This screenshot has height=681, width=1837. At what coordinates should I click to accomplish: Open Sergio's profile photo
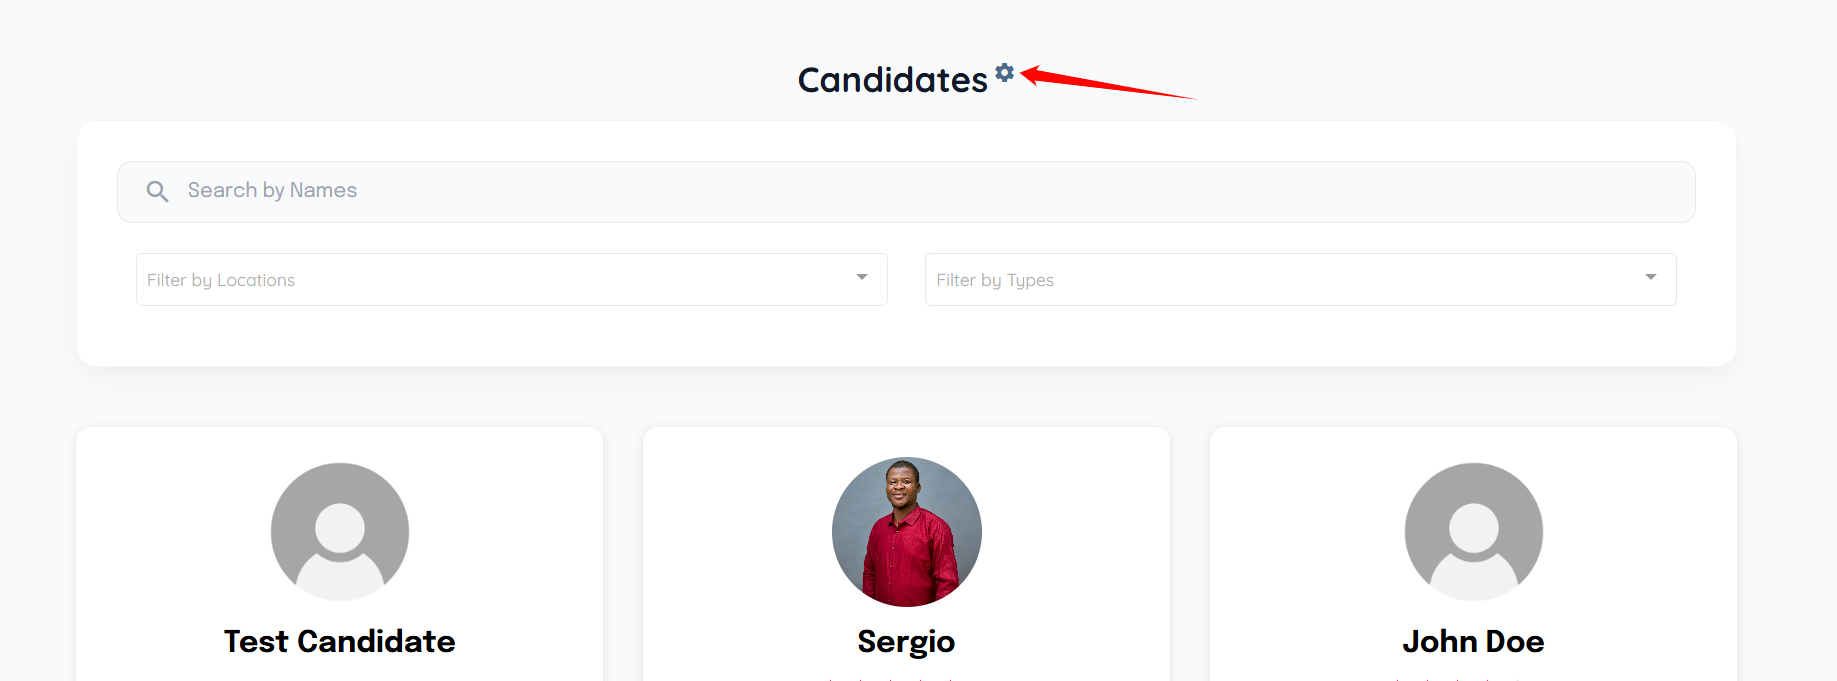coord(906,531)
